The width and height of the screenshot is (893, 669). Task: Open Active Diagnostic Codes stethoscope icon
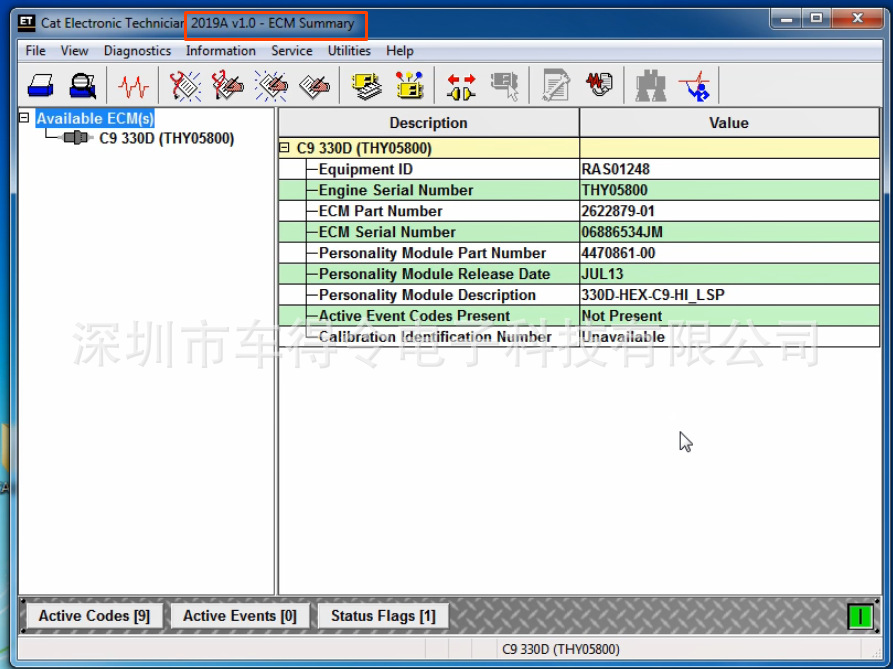click(x=185, y=86)
